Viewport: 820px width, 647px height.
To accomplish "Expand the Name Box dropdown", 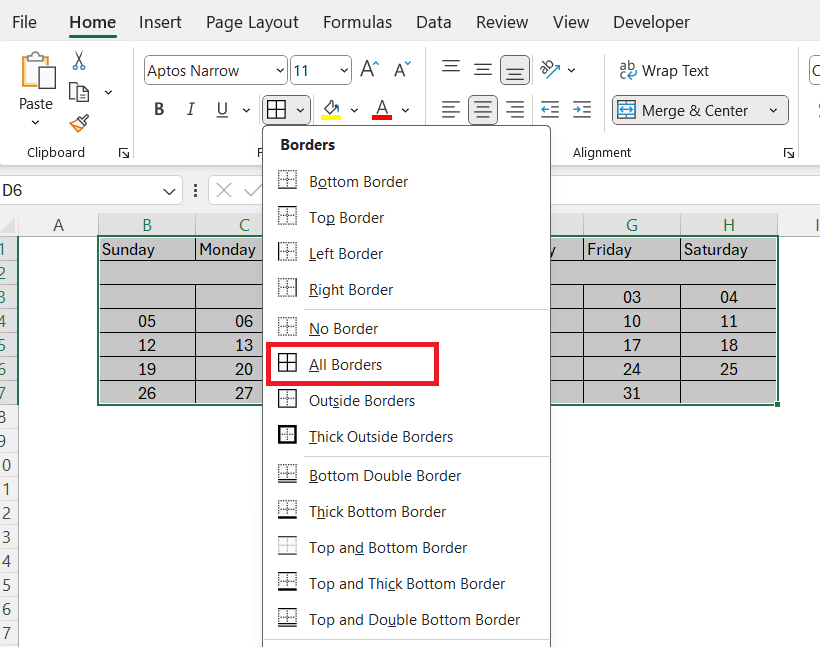I will pyautogui.click(x=169, y=191).
